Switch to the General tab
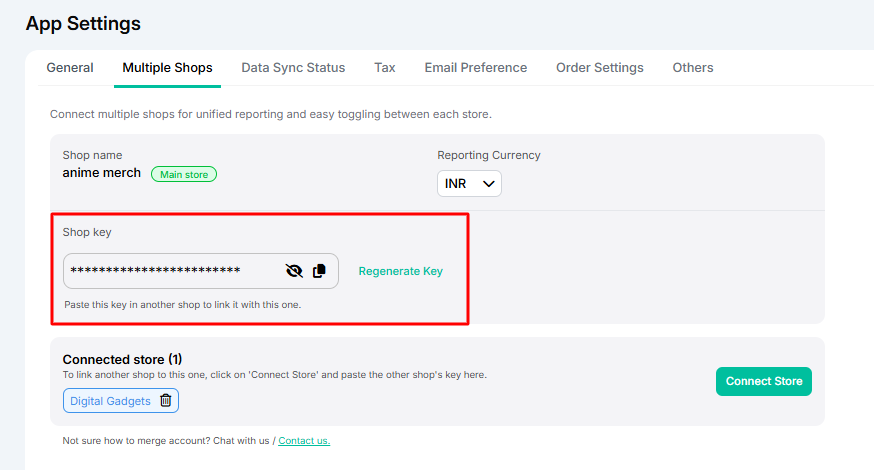 coord(70,68)
